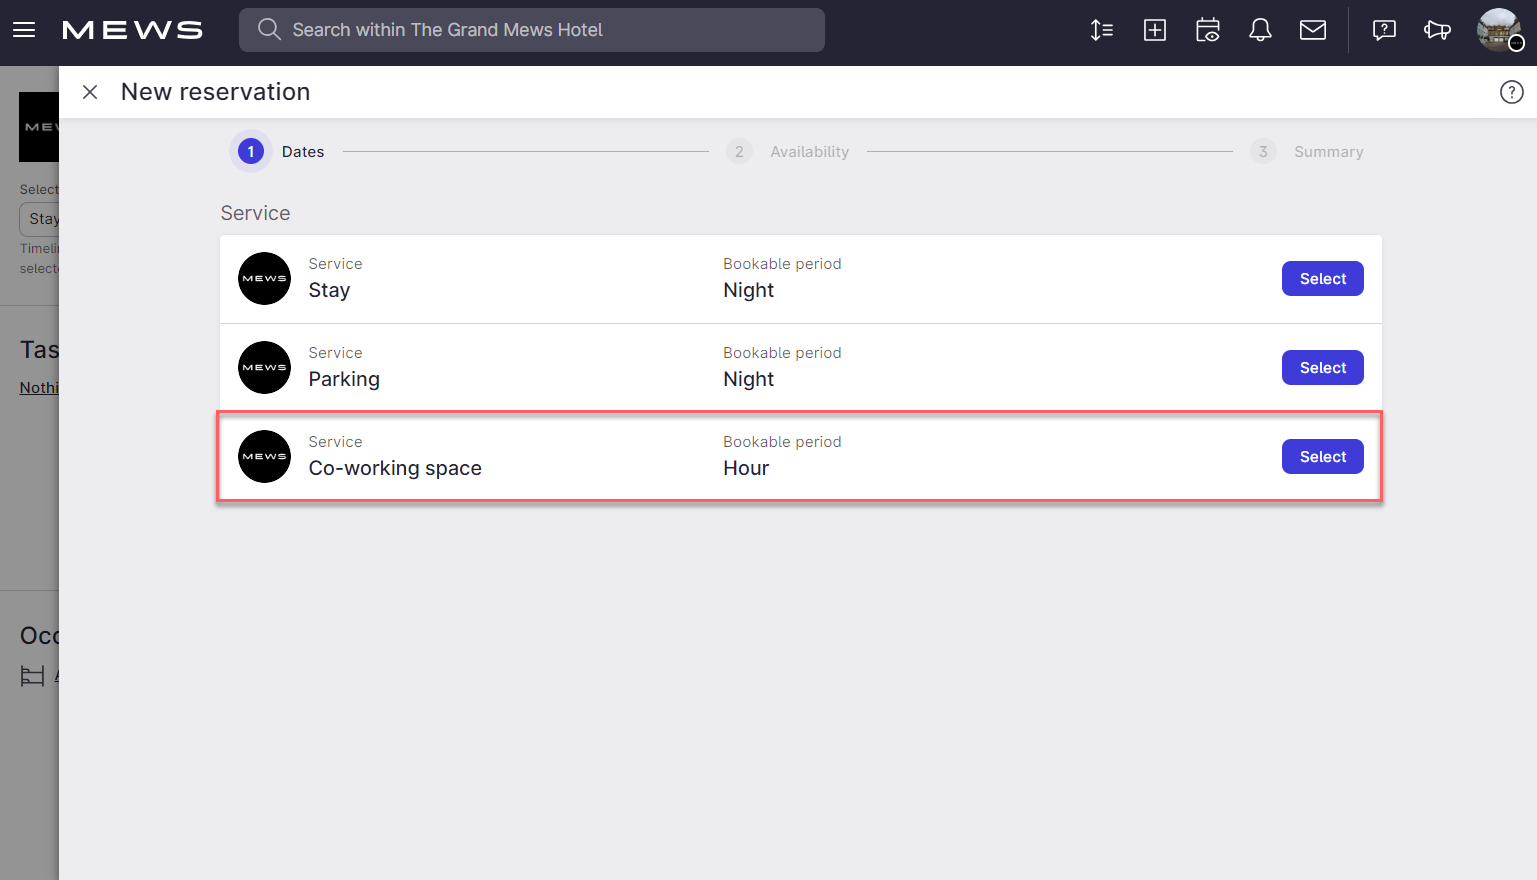Open the hamburger main menu
This screenshot has height=880, width=1537.
[x=24, y=30]
